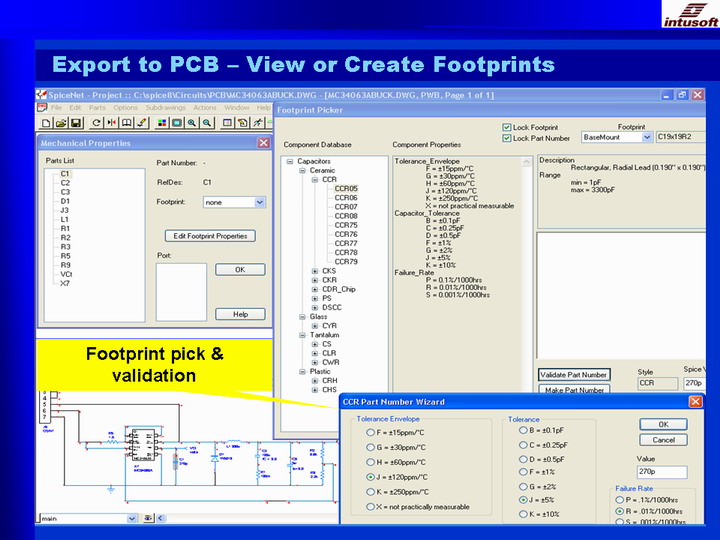
Task: Click OK in Mechanical Properties
Action: click(240, 270)
